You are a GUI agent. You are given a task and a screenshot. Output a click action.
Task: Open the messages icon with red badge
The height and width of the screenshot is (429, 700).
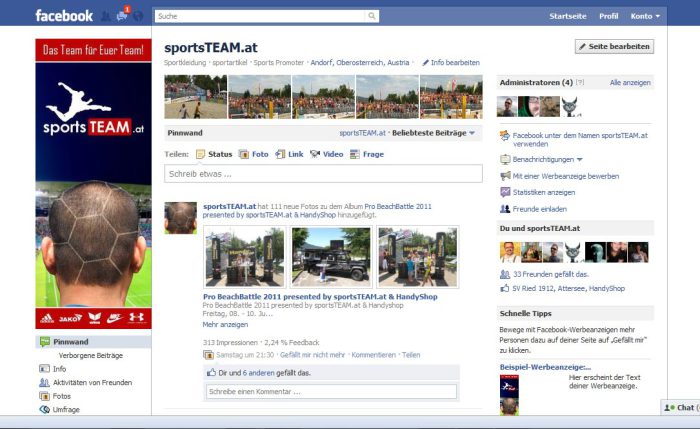122,16
